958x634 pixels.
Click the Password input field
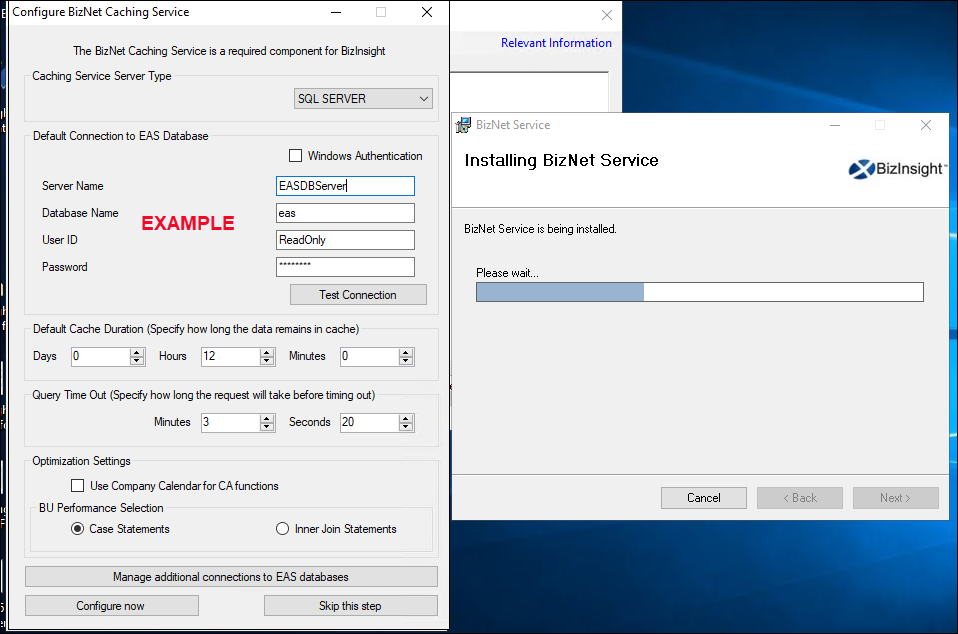[345, 266]
